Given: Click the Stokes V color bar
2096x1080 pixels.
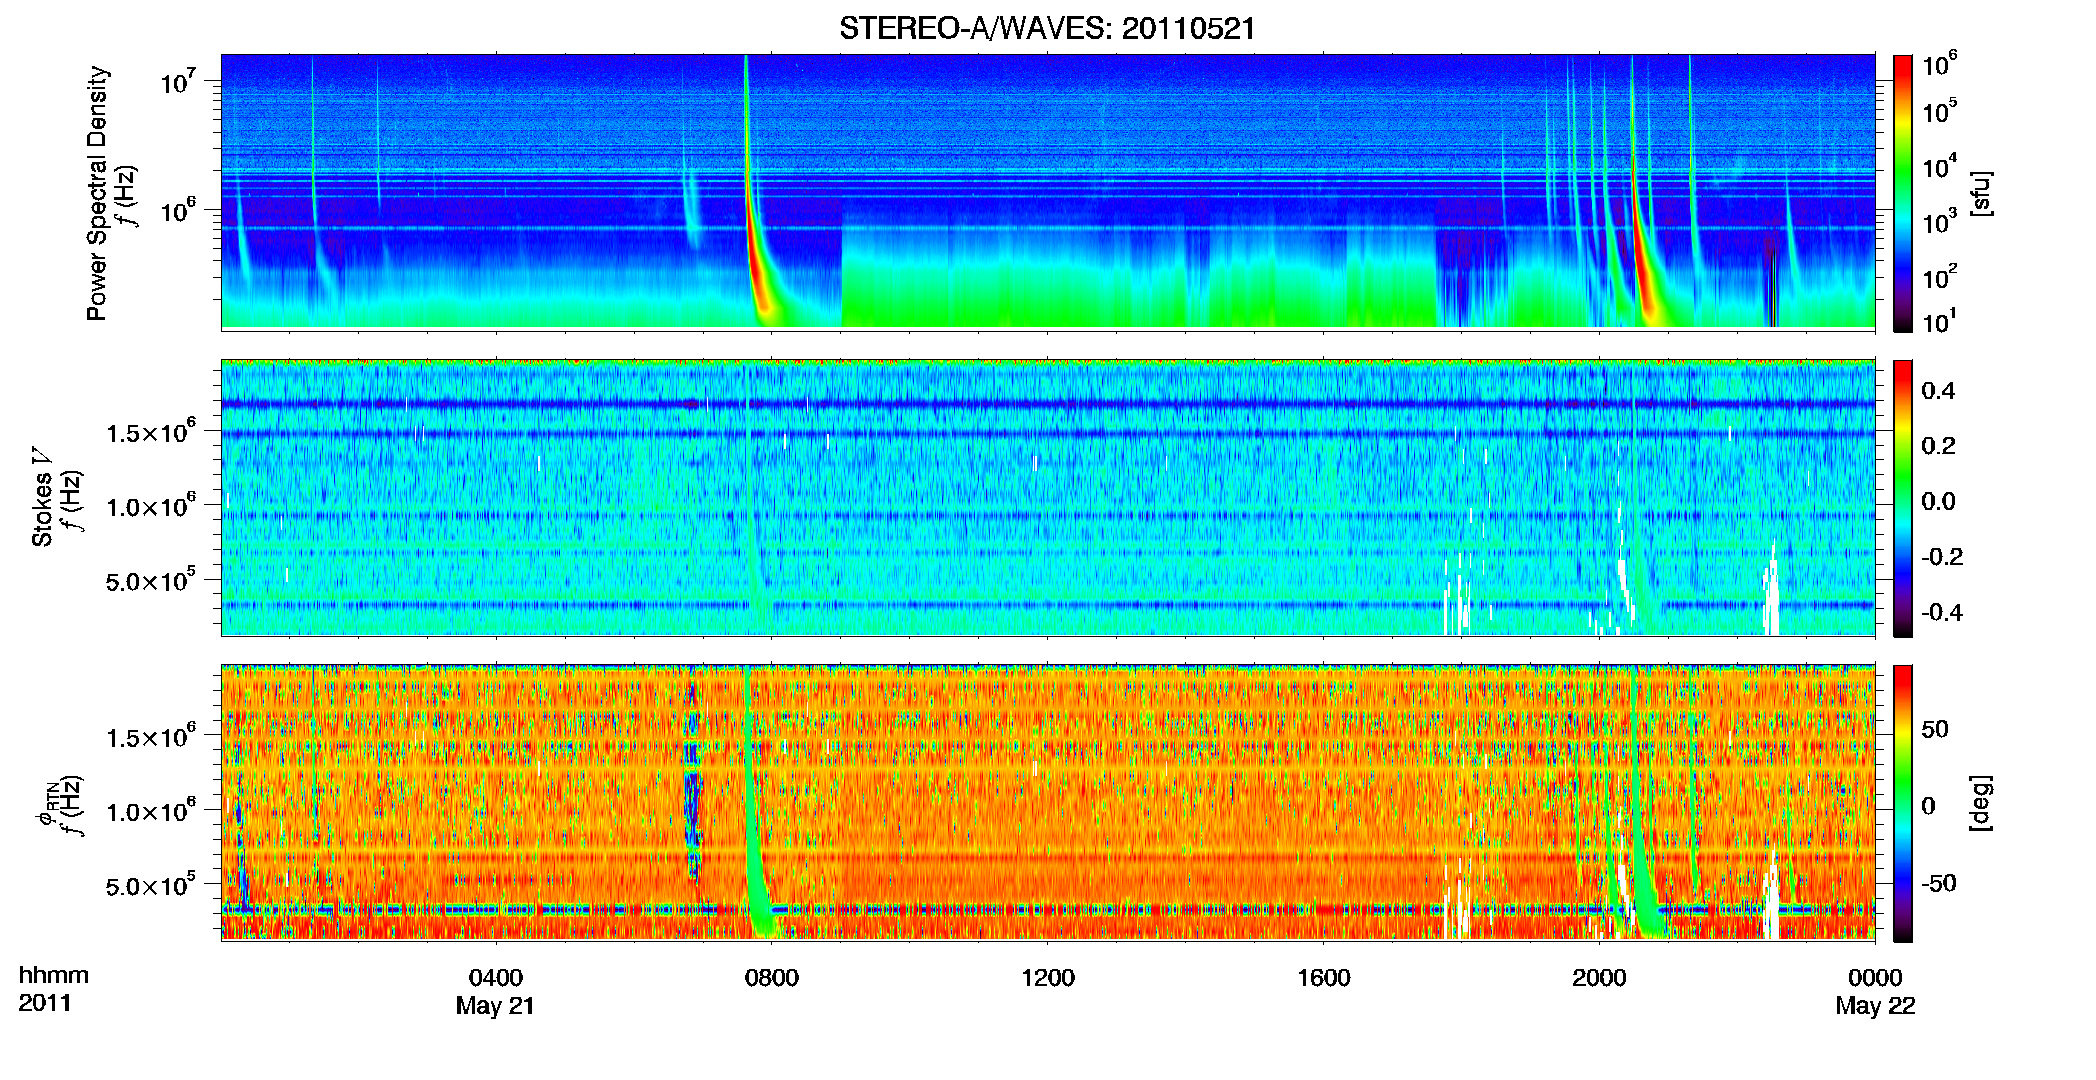Looking at the screenshot, I should click(1903, 498).
